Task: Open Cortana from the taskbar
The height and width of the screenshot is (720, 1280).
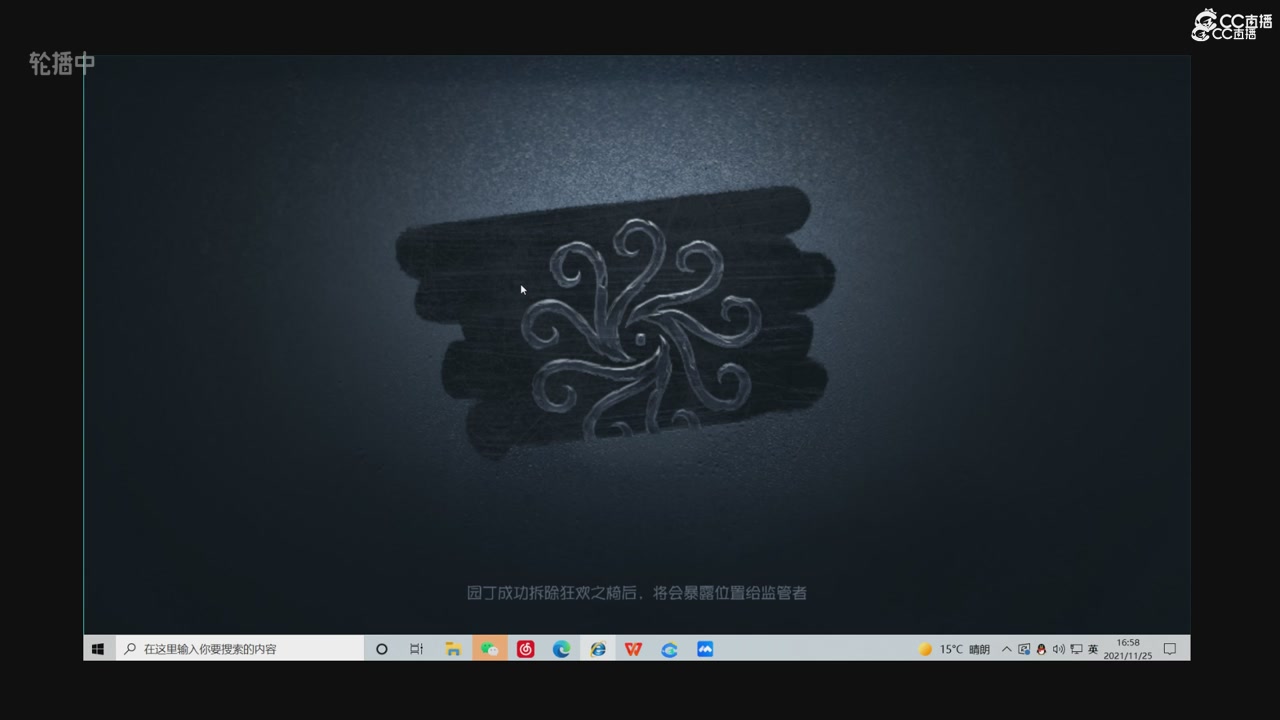Action: [x=381, y=649]
